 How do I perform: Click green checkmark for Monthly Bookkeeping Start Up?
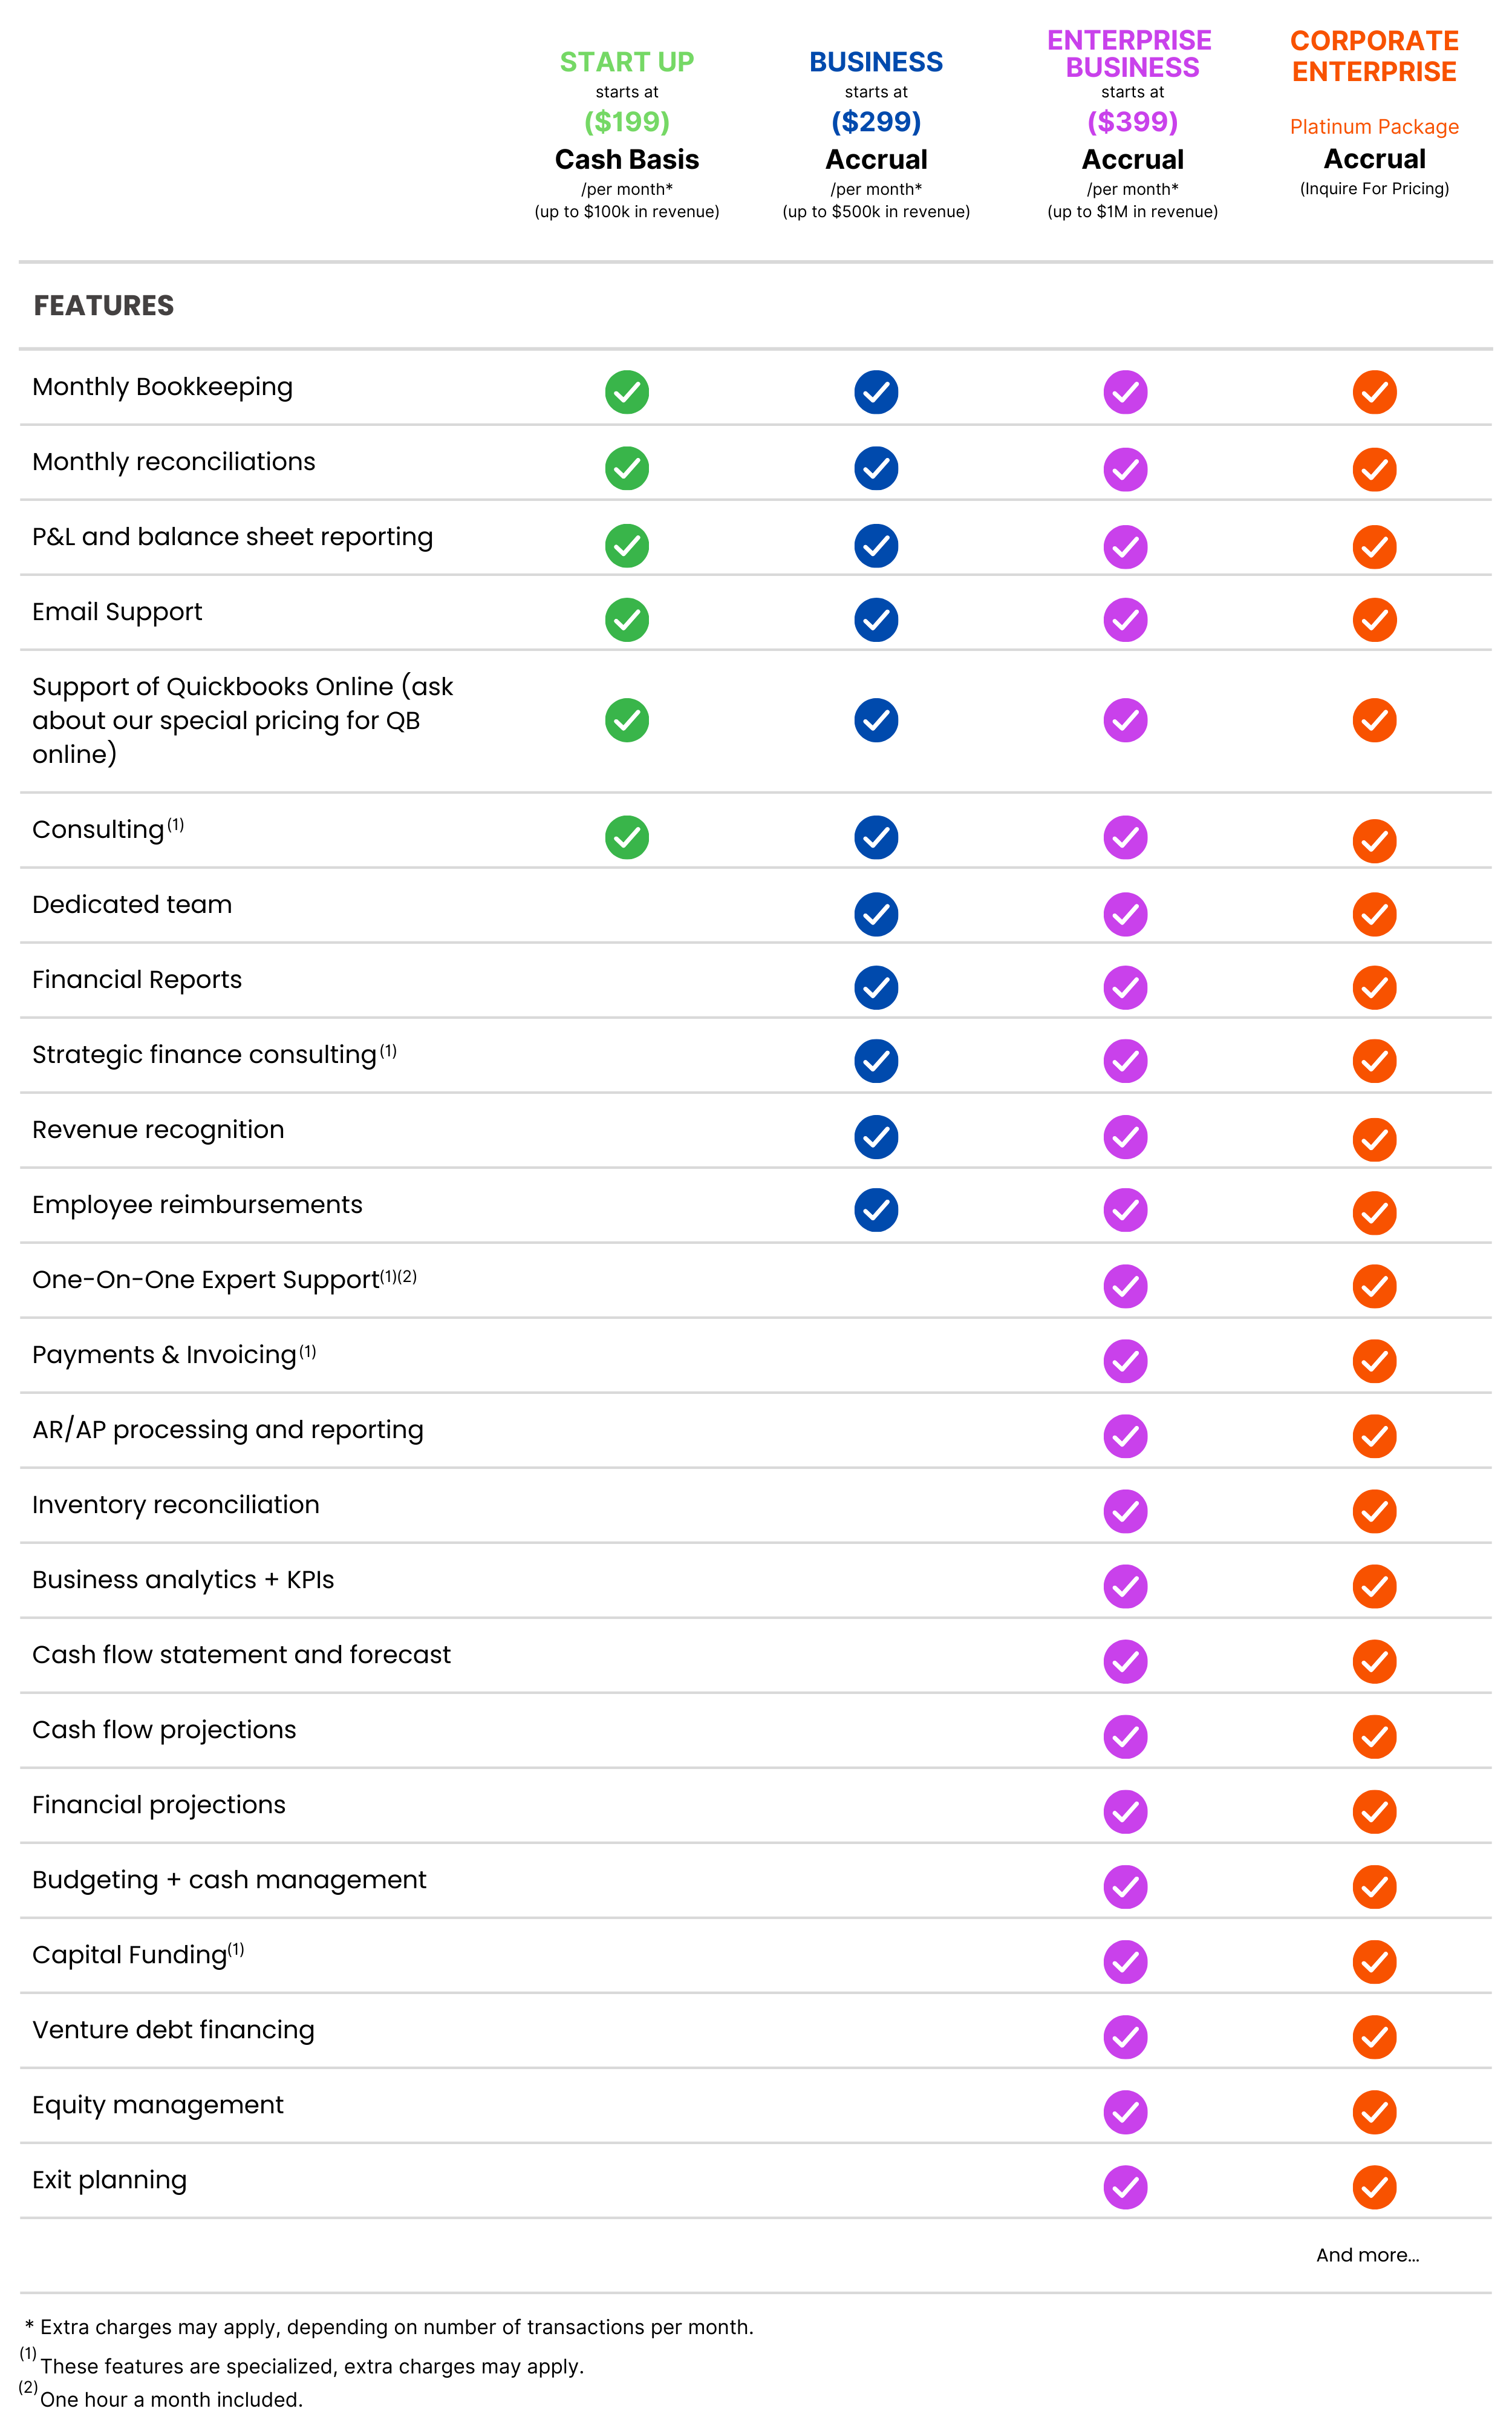pyautogui.click(x=627, y=392)
